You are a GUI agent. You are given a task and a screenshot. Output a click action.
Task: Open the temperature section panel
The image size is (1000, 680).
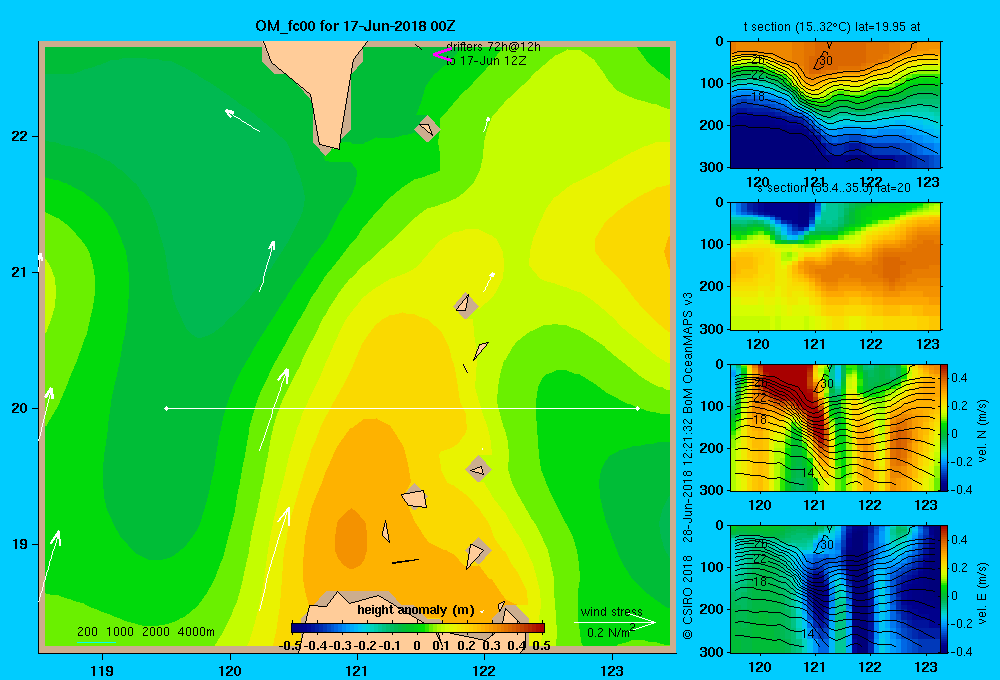835,105
